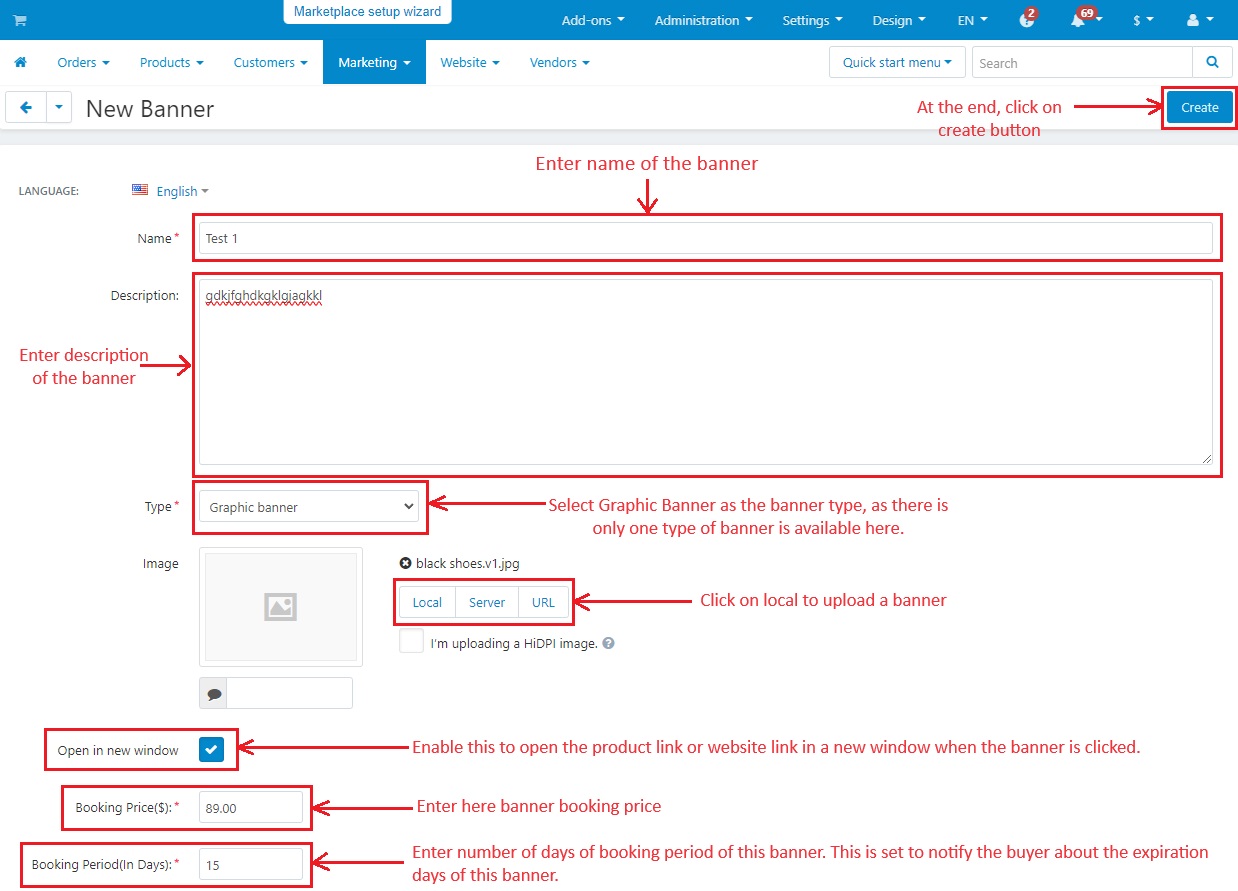Click the upgrade center icon with 2 badge
1238x891 pixels.
tap(1026, 20)
